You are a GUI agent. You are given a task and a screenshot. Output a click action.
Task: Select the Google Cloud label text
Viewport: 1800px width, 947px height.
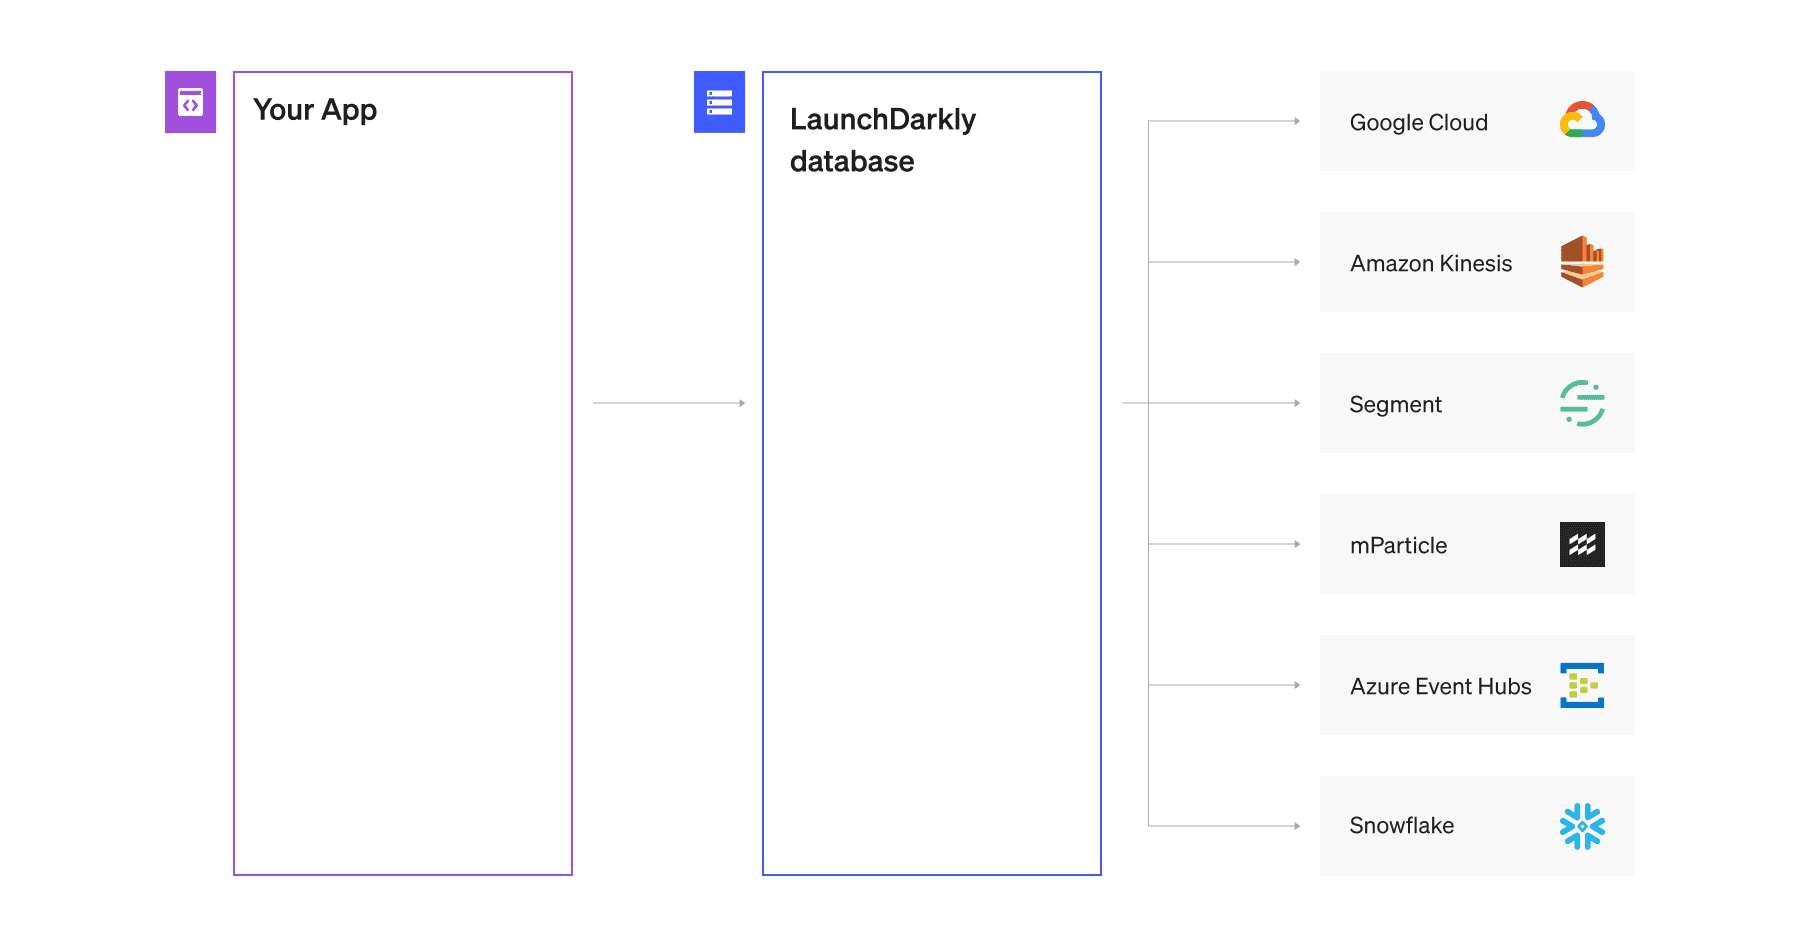pyautogui.click(x=1418, y=122)
